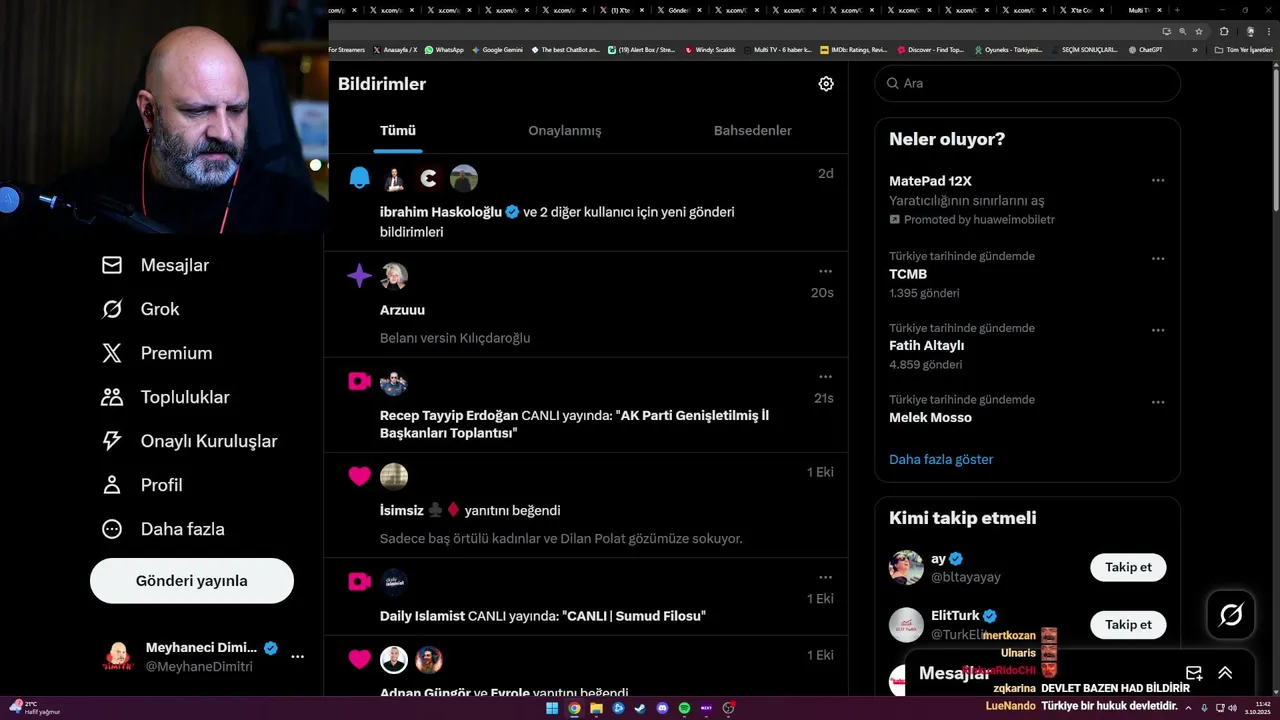This screenshot has width=1280, height=720.
Task: Follow ElitTurk with Takip et button
Action: pyautogui.click(x=1128, y=625)
